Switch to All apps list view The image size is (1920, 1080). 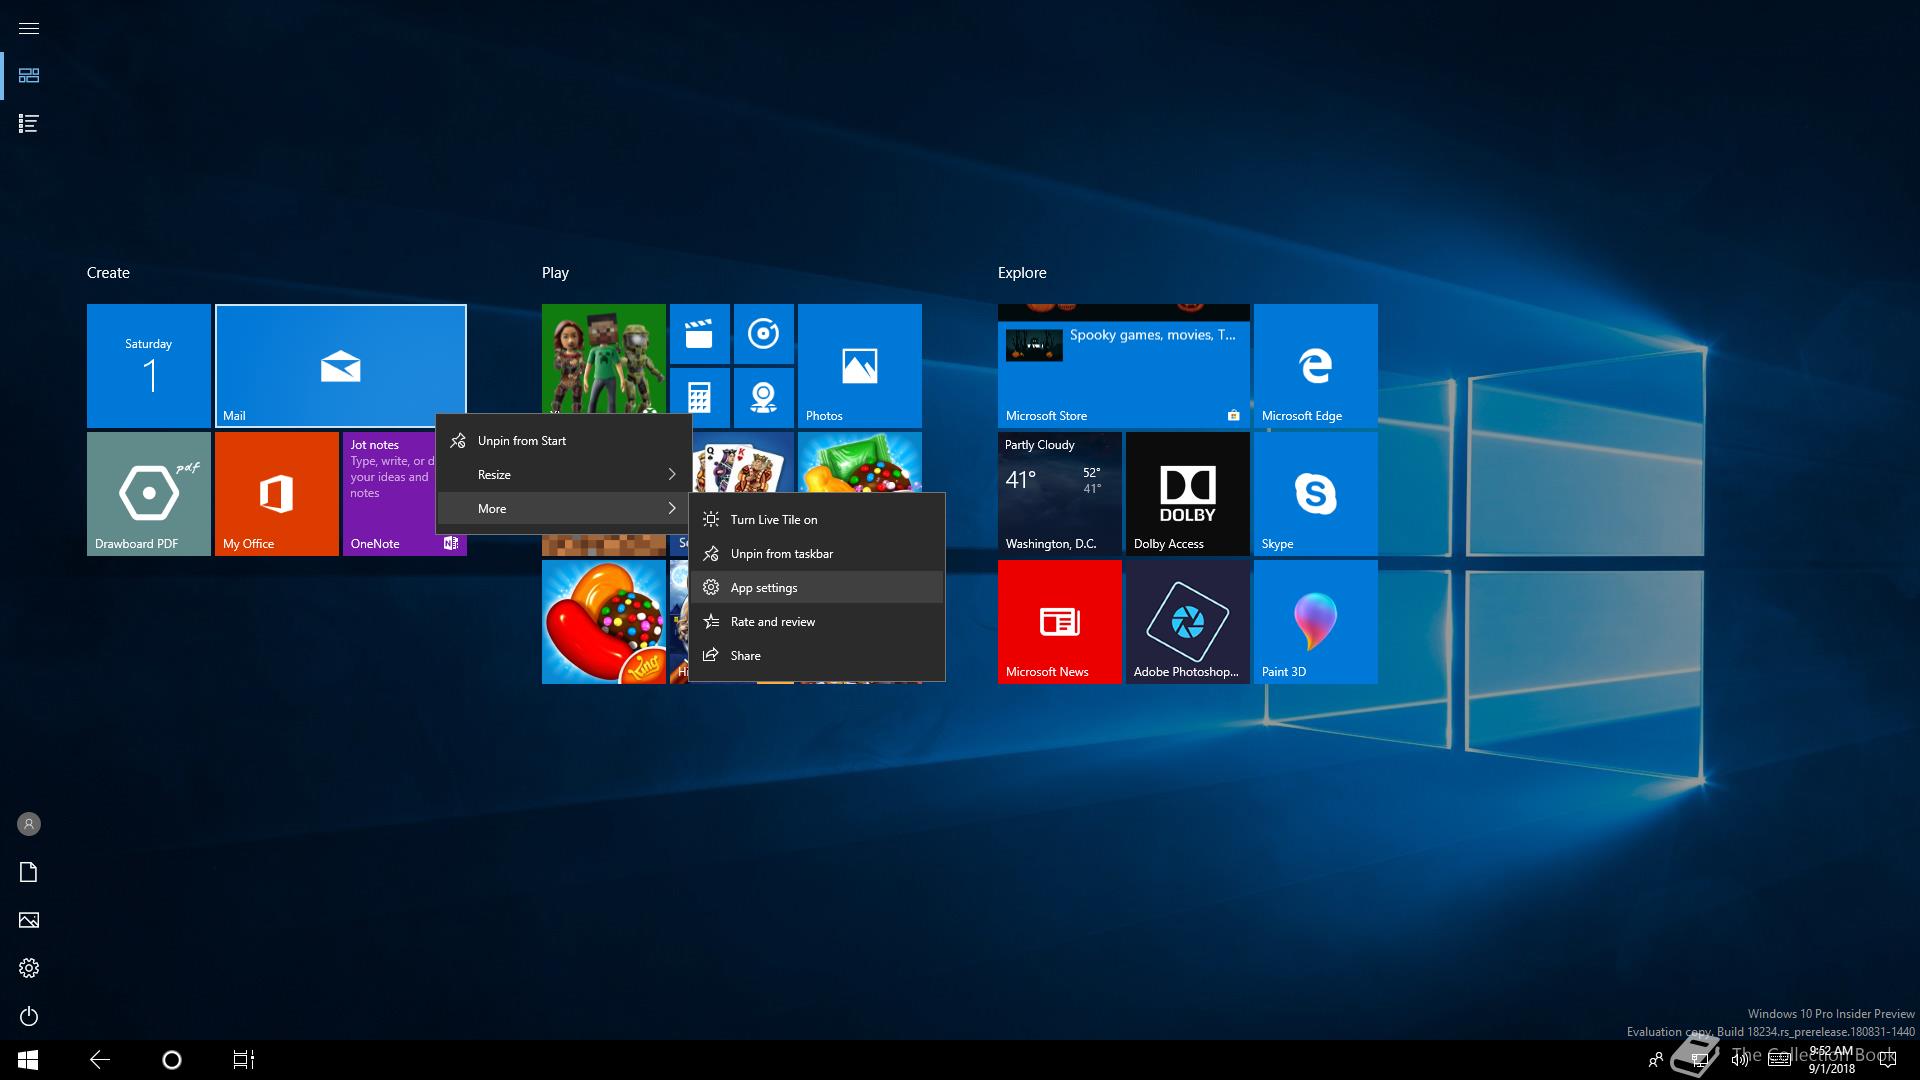click(x=29, y=124)
